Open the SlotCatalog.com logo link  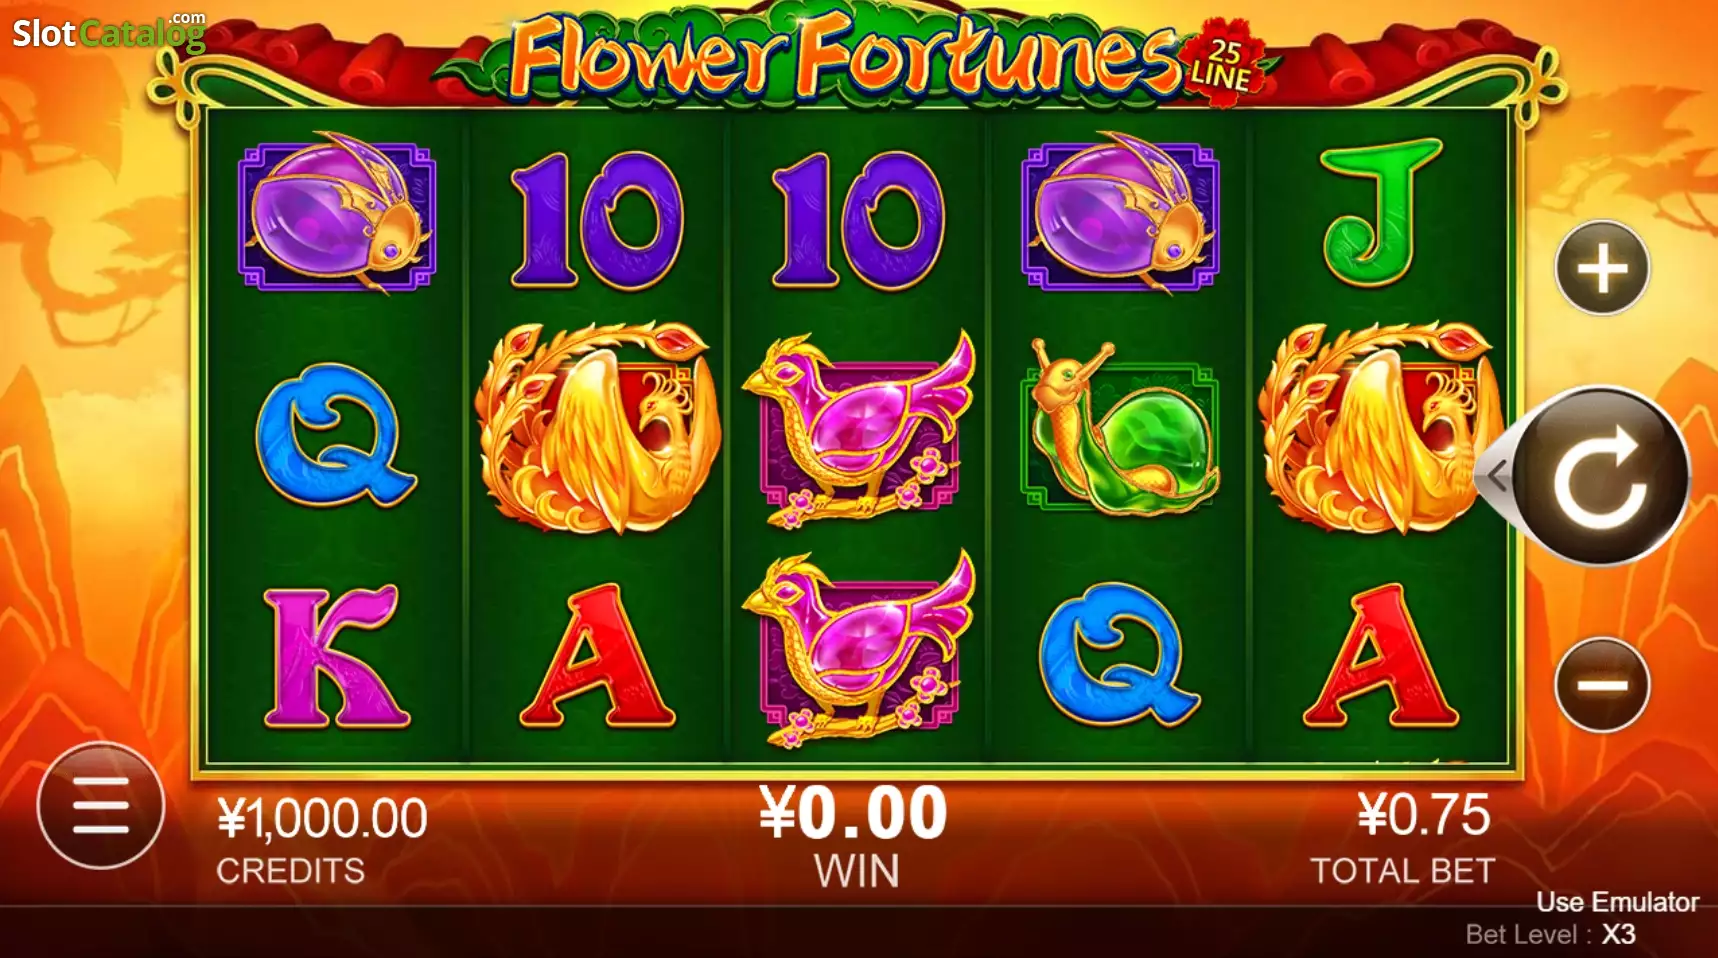[109, 32]
